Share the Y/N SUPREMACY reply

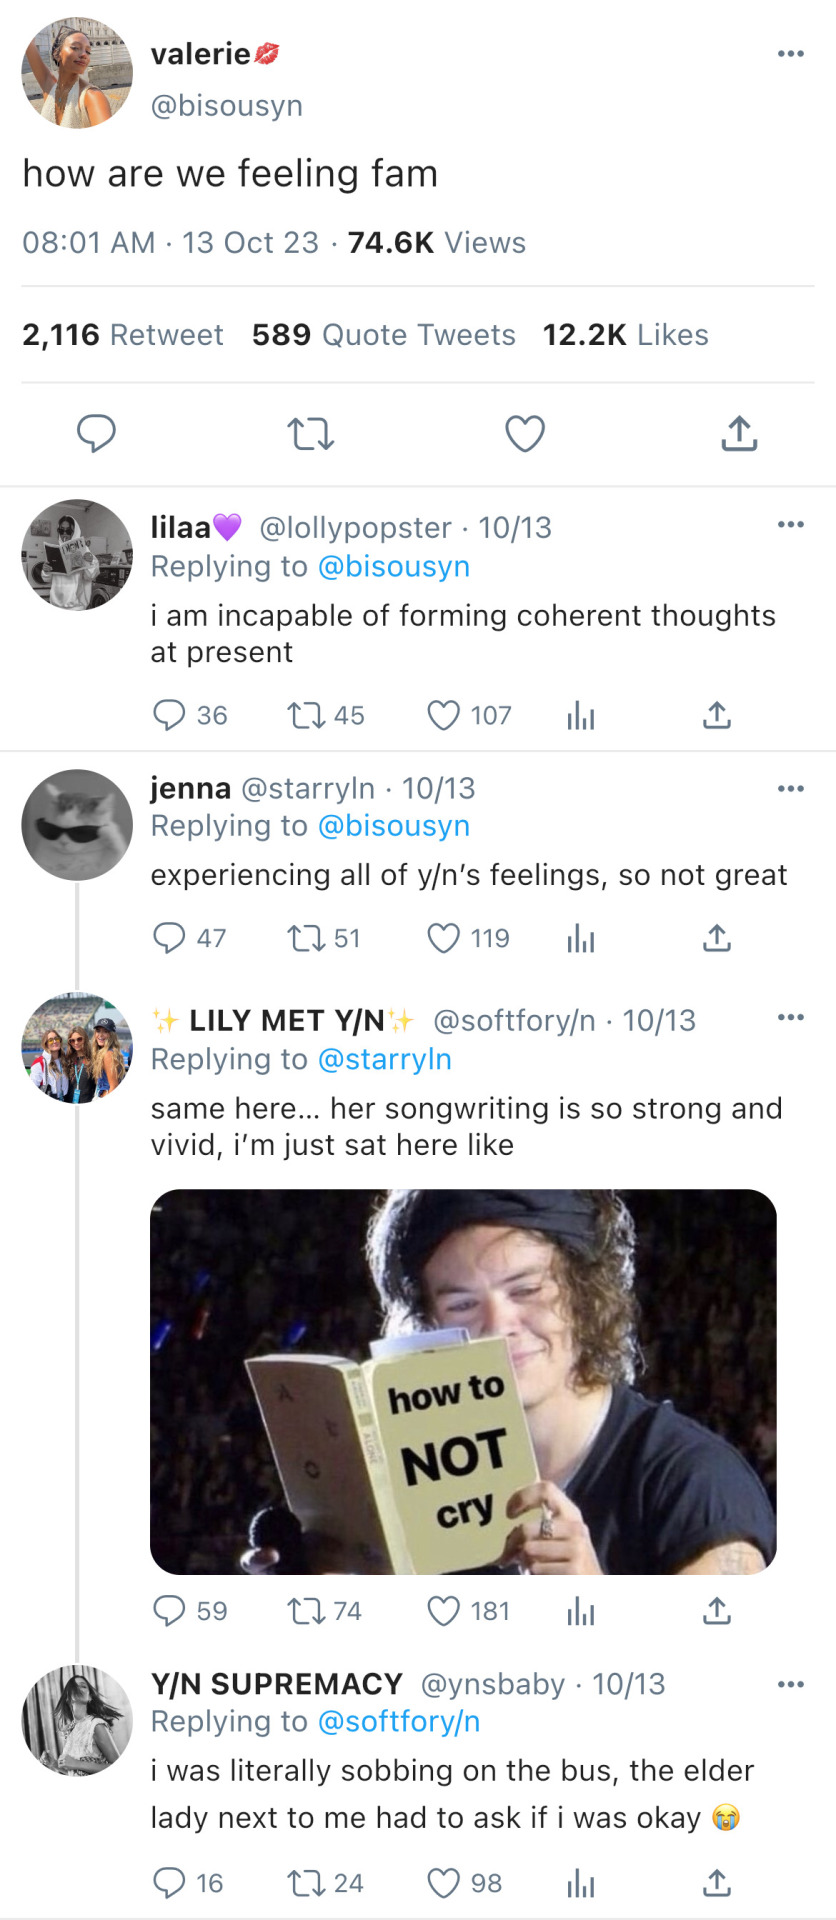[x=716, y=1884]
